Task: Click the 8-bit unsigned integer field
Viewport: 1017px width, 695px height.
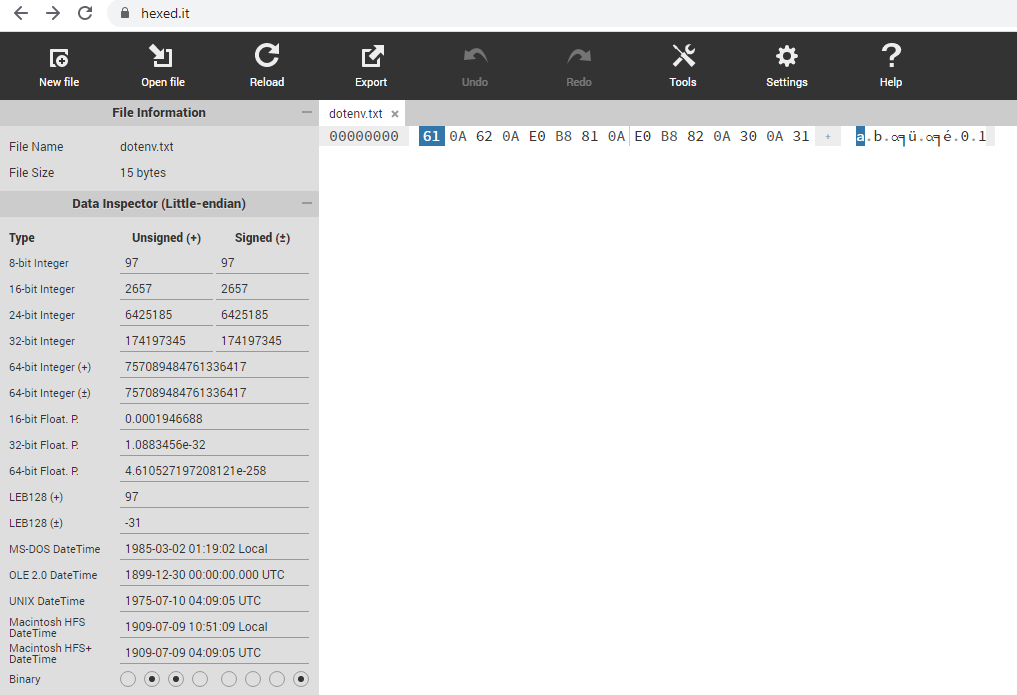Action: click(x=166, y=263)
